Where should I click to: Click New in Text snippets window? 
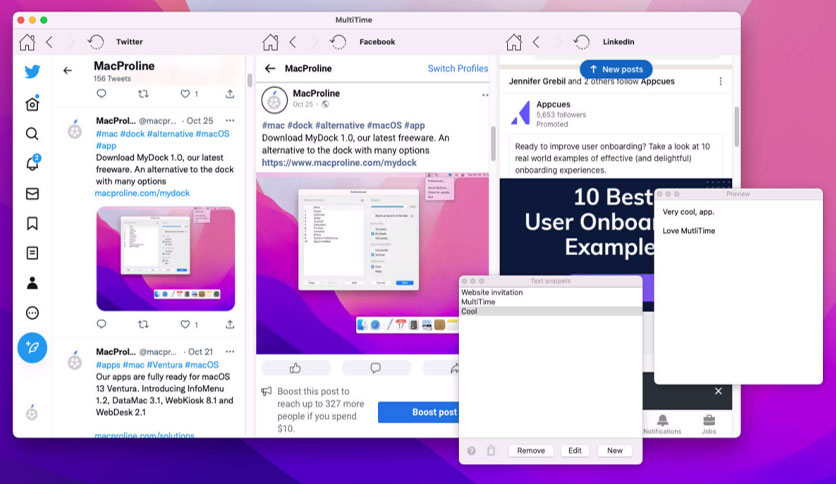click(615, 450)
